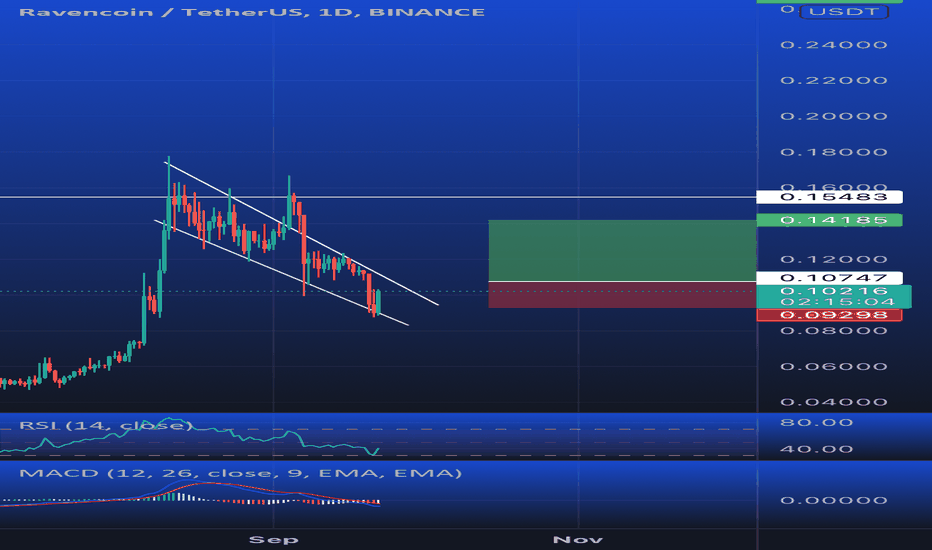Select the 0.10747 entry price label

point(829,278)
